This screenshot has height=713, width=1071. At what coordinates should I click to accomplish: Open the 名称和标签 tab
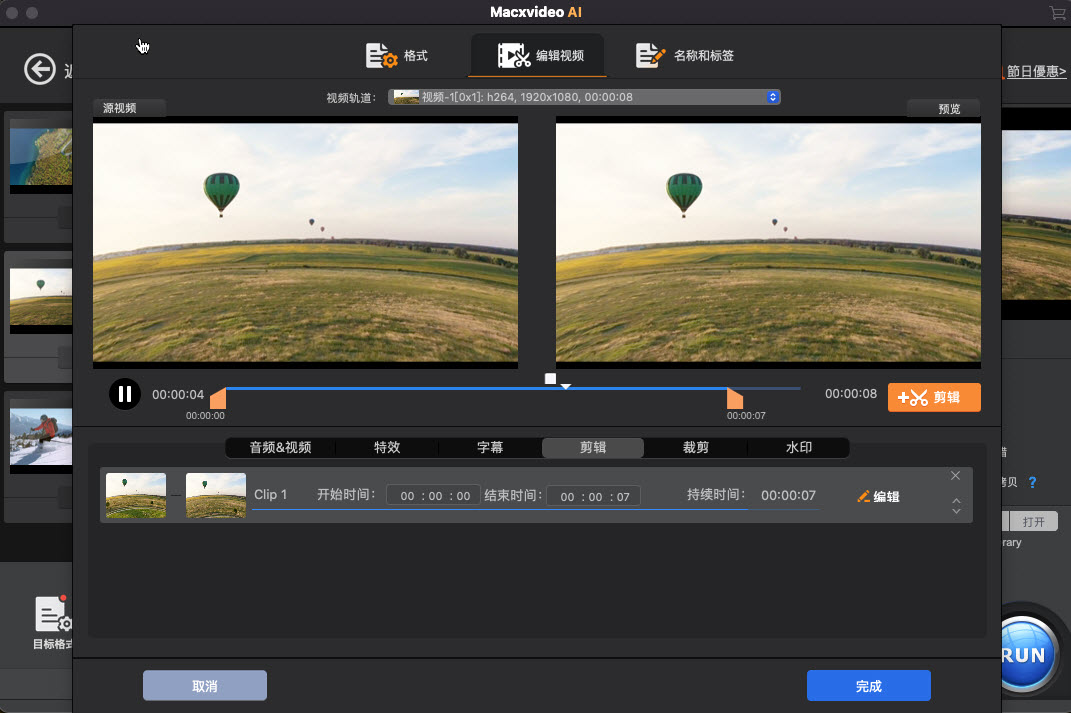click(685, 56)
